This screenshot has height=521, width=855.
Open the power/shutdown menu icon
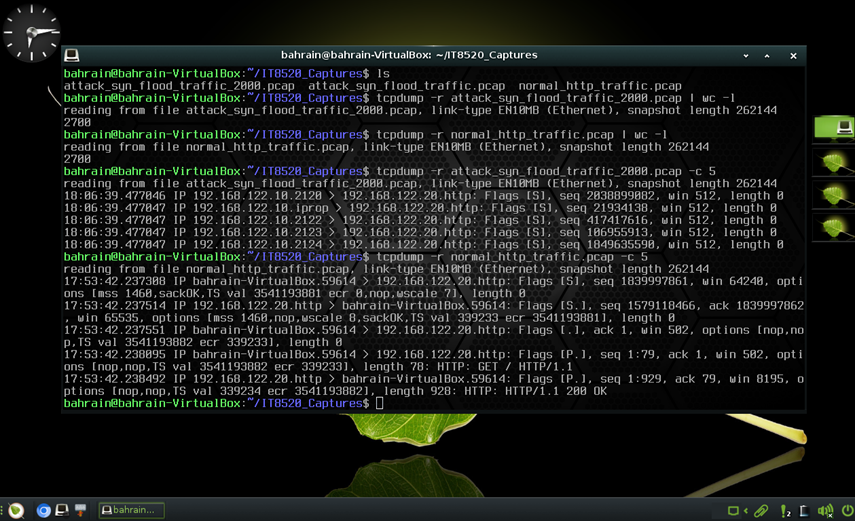click(x=847, y=511)
